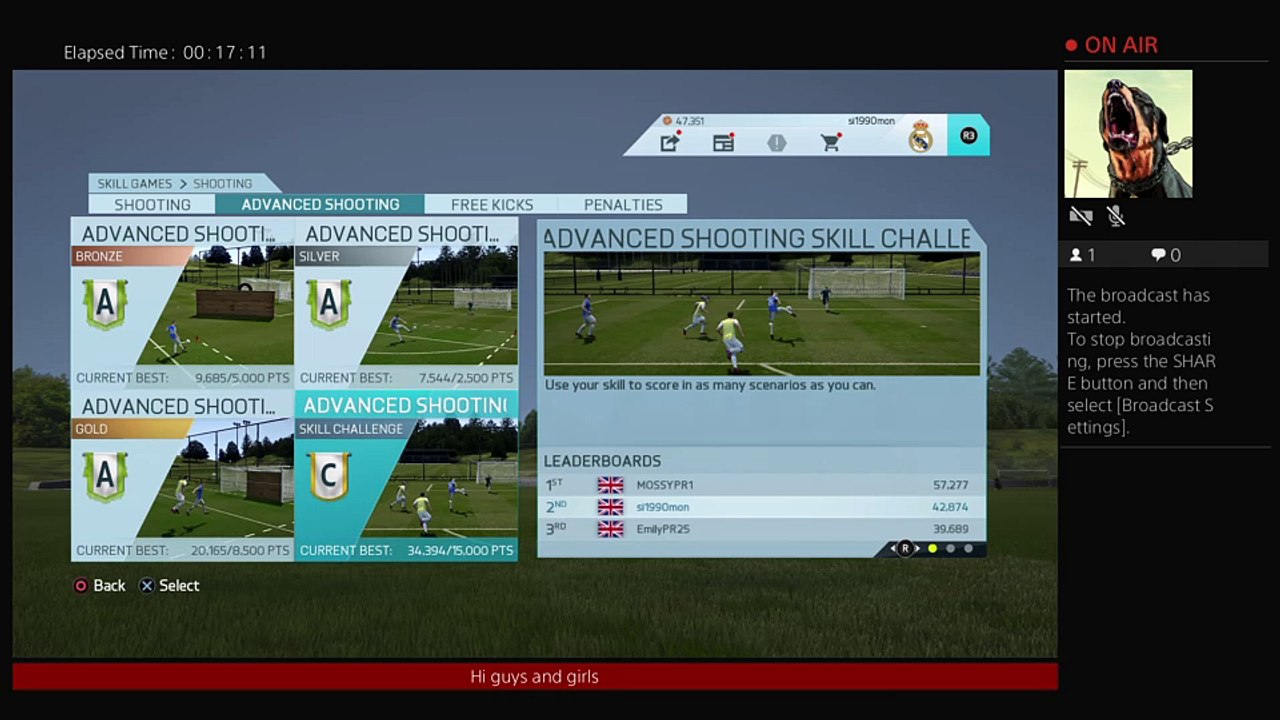Viewport: 1280px width, 720px height.
Task: Click the GOLD difficulty label
Action: (x=91, y=429)
